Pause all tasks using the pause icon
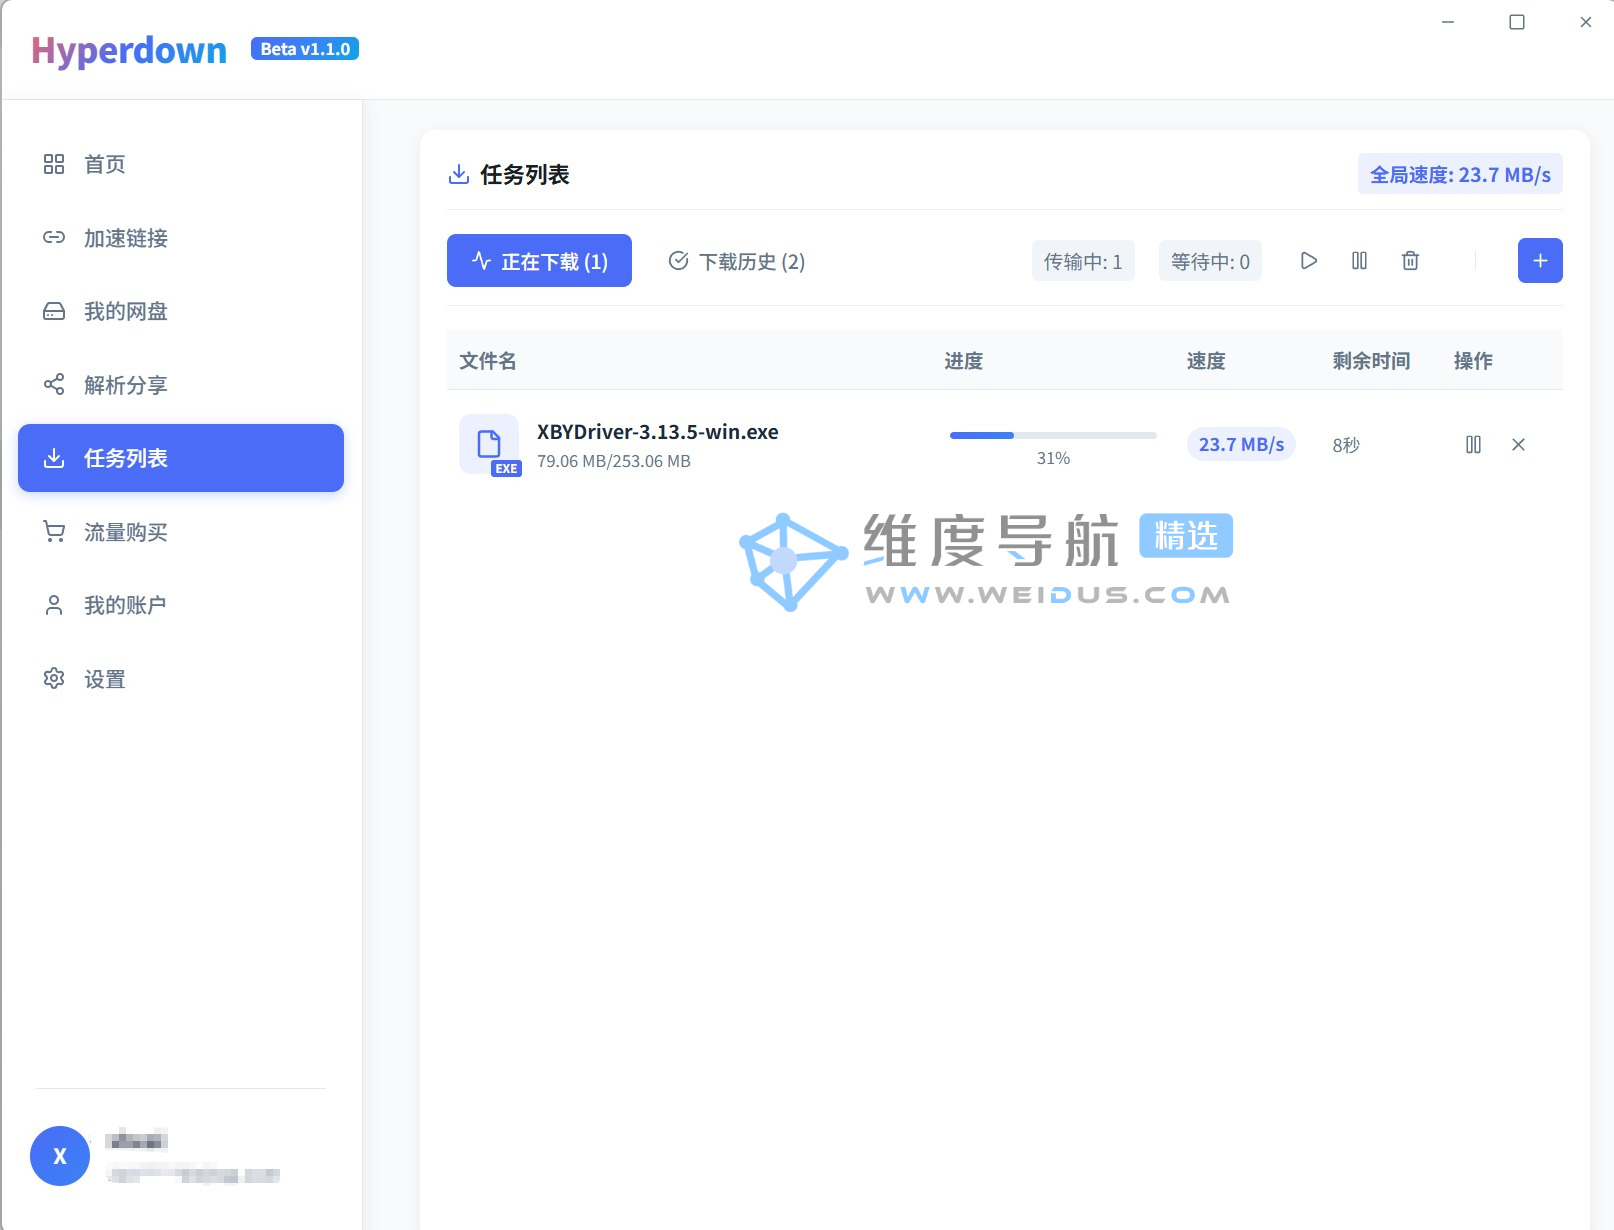1614x1230 pixels. click(1359, 260)
